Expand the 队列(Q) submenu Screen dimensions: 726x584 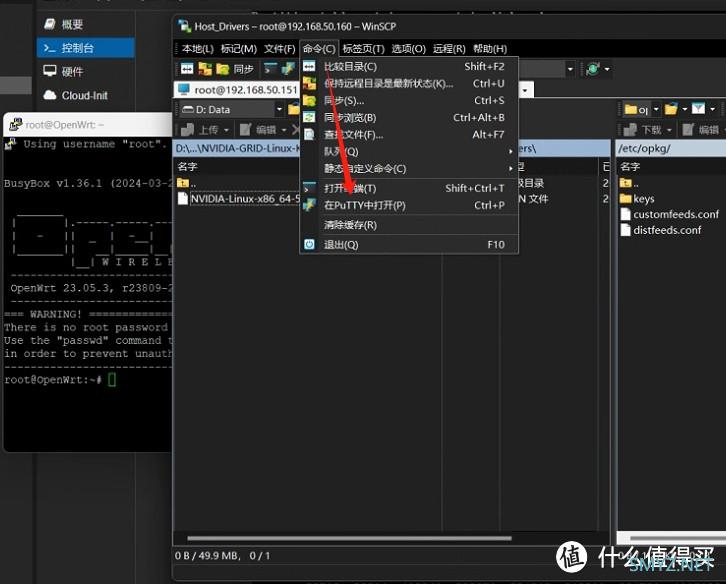(409, 152)
